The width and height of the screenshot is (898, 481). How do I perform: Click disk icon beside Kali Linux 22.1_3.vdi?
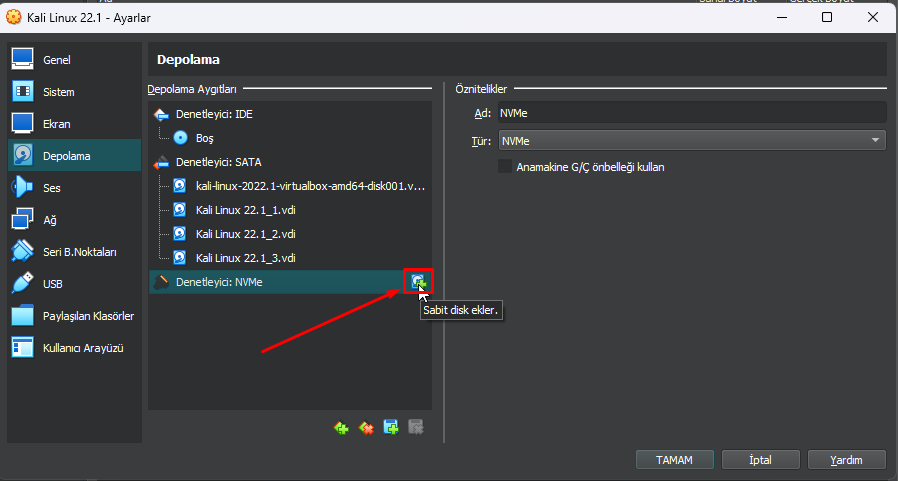(x=180, y=258)
